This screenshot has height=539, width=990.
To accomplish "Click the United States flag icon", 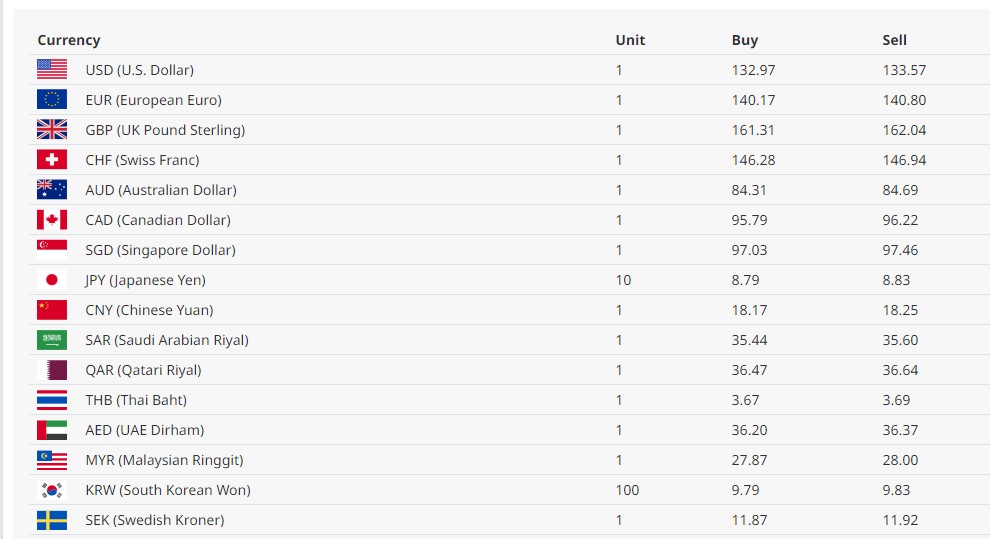I will 52,70.
